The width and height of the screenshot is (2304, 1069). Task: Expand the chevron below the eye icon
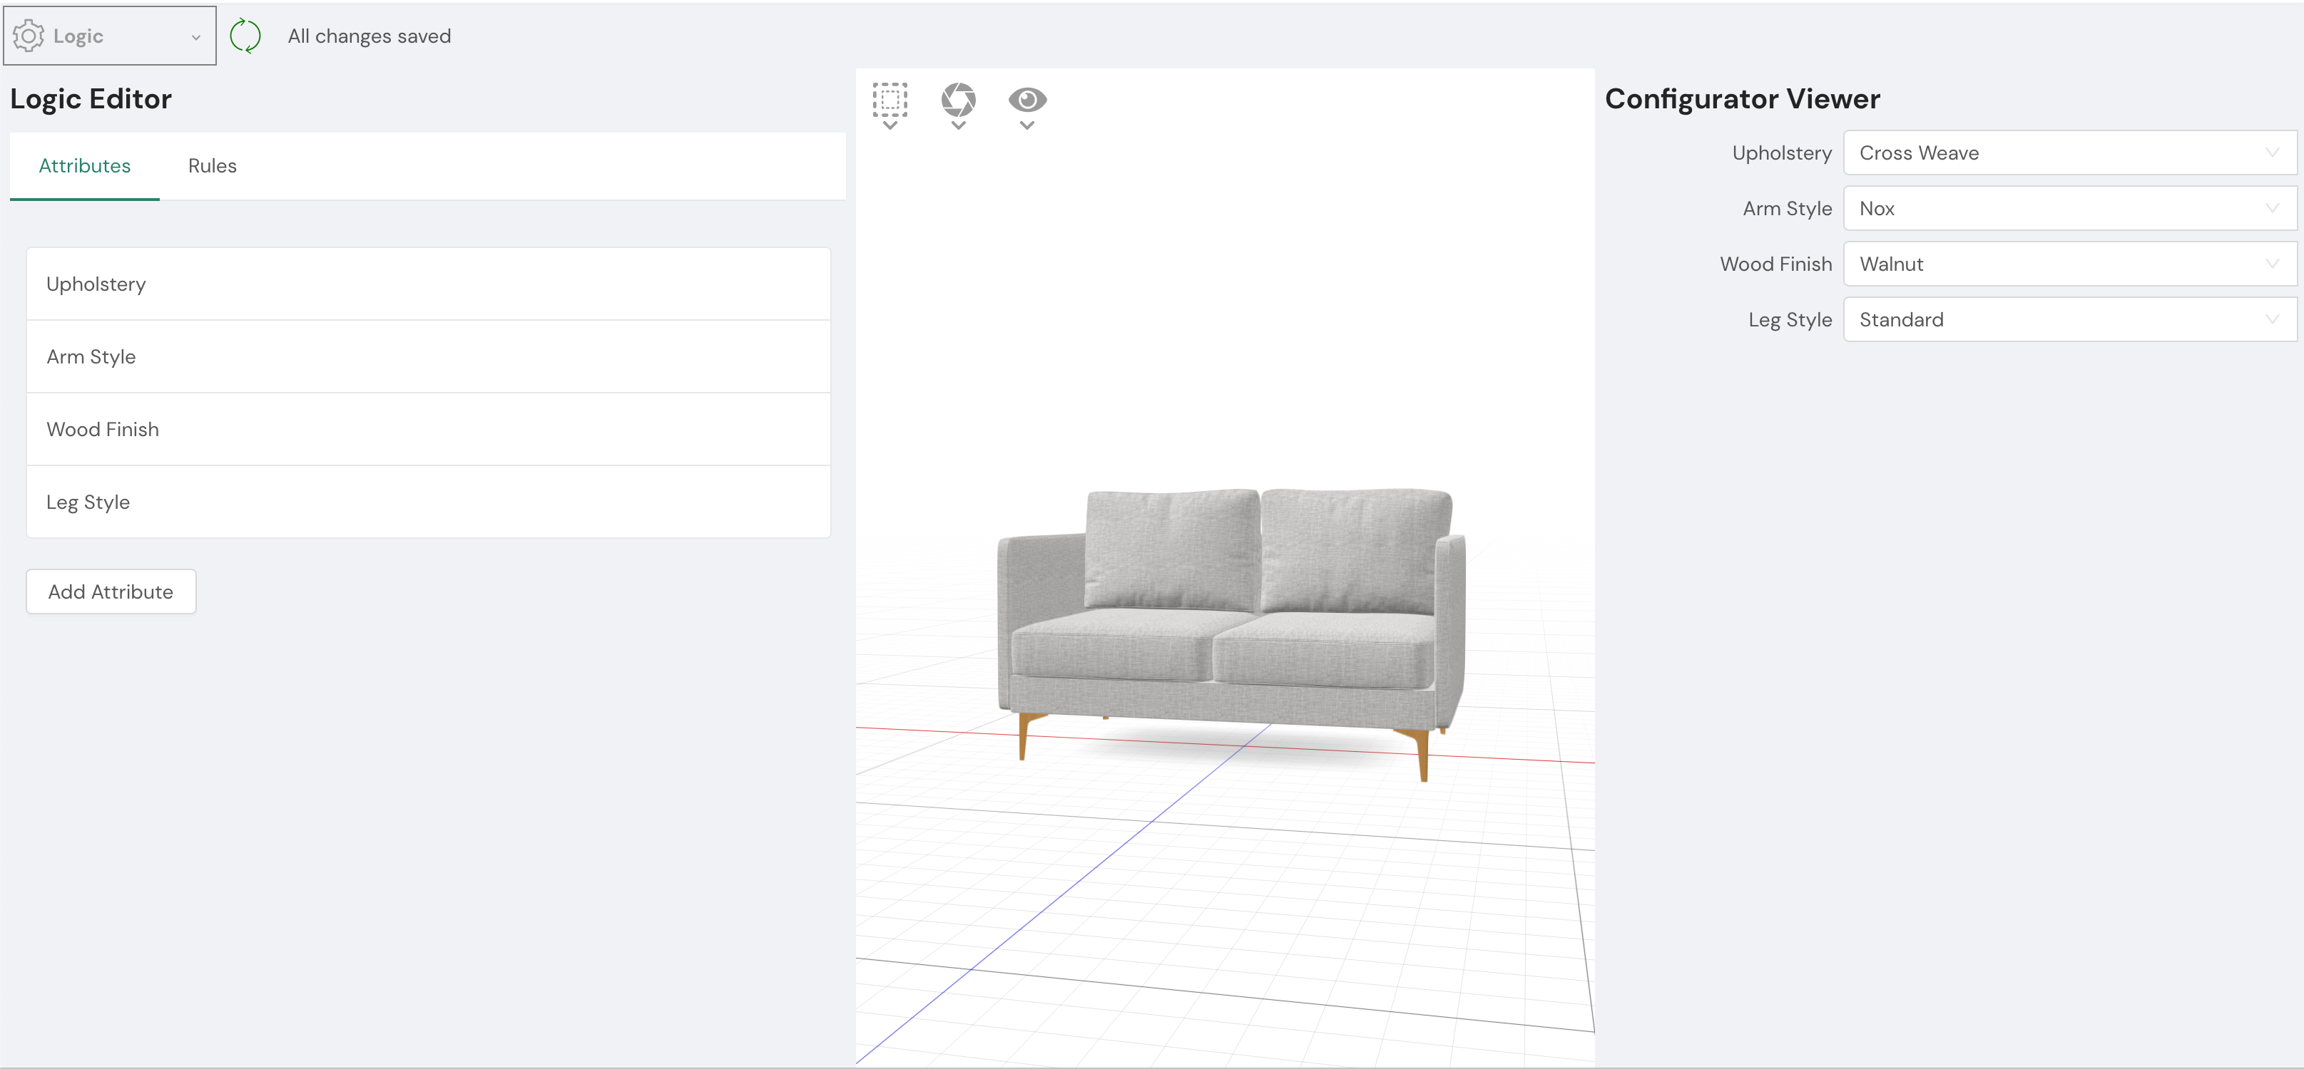[x=1027, y=126]
